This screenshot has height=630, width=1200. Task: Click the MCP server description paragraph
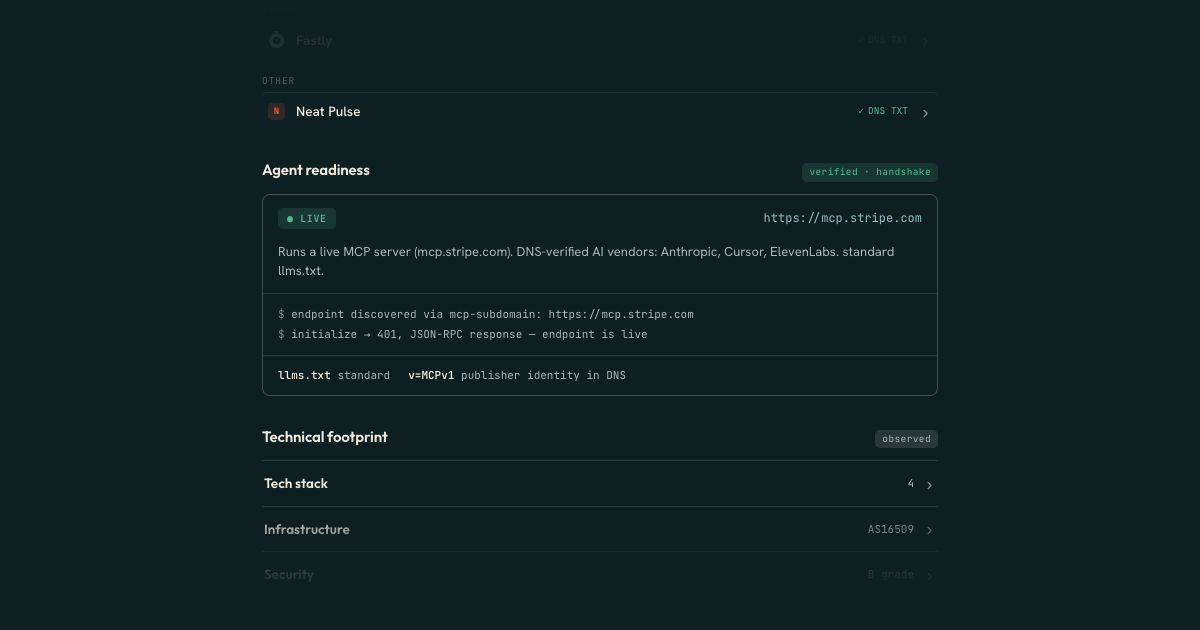click(x=586, y=261)
